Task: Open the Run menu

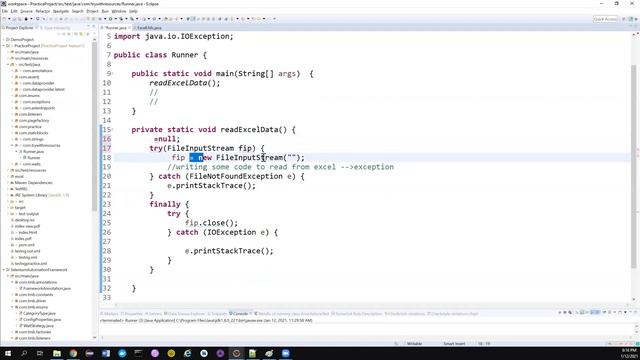Action: [x=105, y=11]
